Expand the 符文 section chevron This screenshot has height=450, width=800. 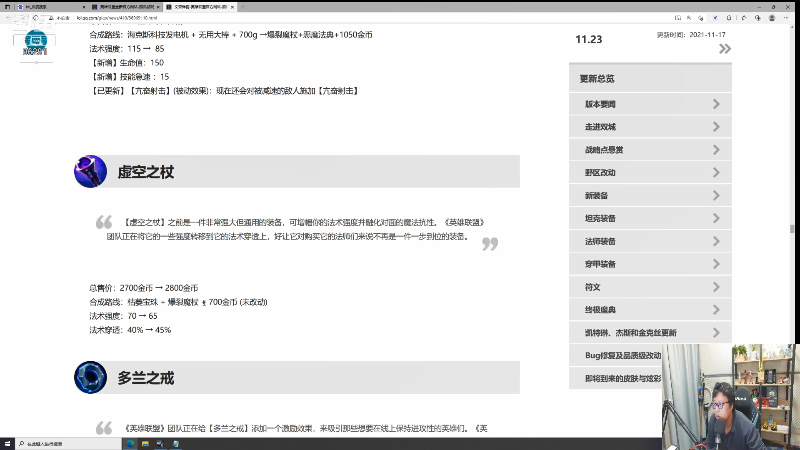click(x=716, y=287)
